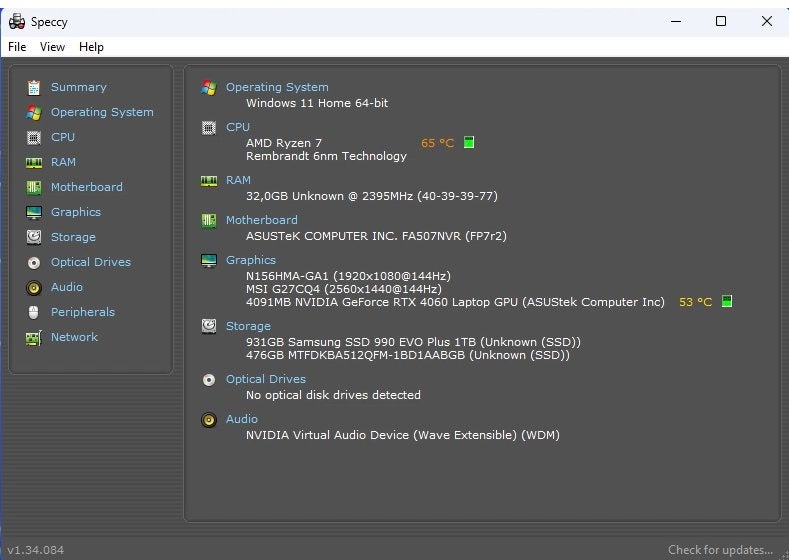
Task: Click the 65 °C CPU temperature value
Action: point(437,143)
